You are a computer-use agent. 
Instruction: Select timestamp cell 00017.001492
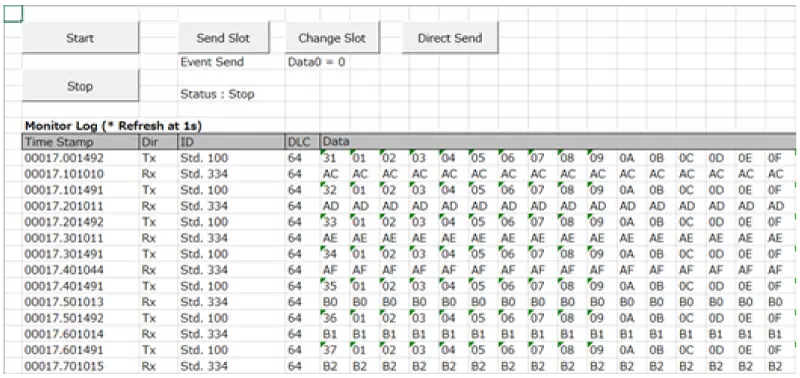pos(81,158)
